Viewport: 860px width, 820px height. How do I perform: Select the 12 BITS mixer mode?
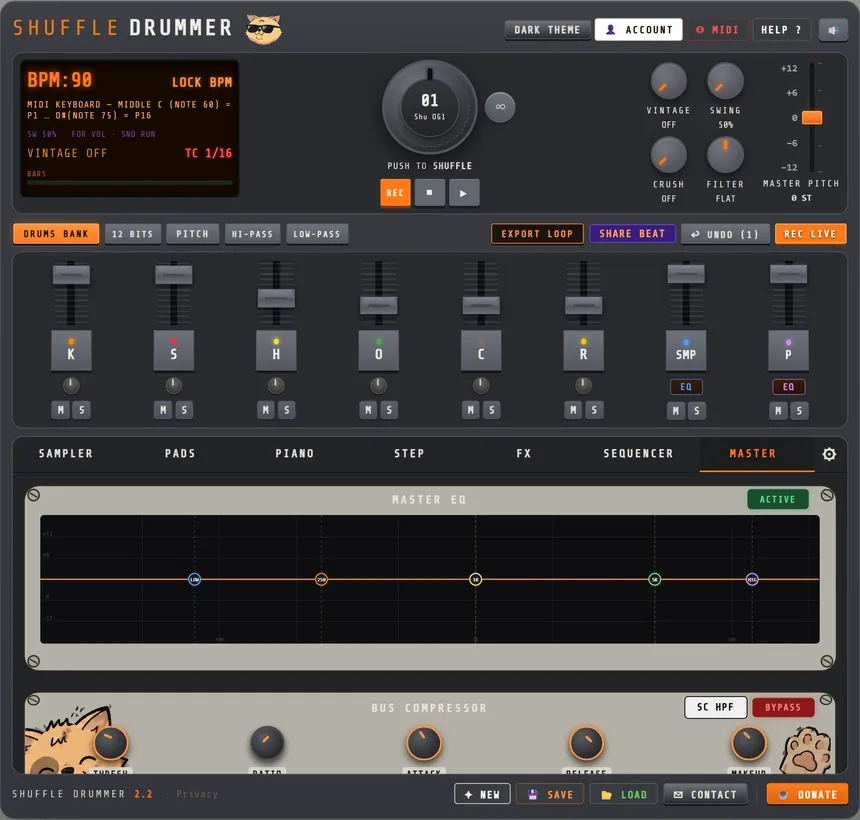tap(133, 234)
